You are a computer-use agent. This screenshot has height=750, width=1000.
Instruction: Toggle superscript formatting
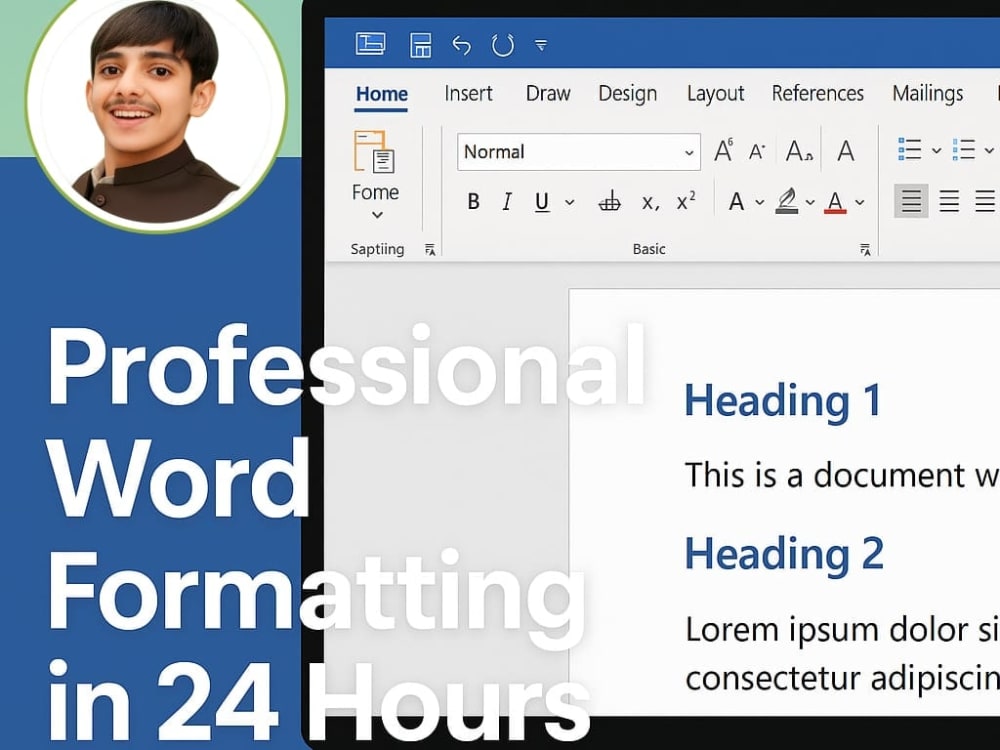pyautogui.click(x=686, y=202)
